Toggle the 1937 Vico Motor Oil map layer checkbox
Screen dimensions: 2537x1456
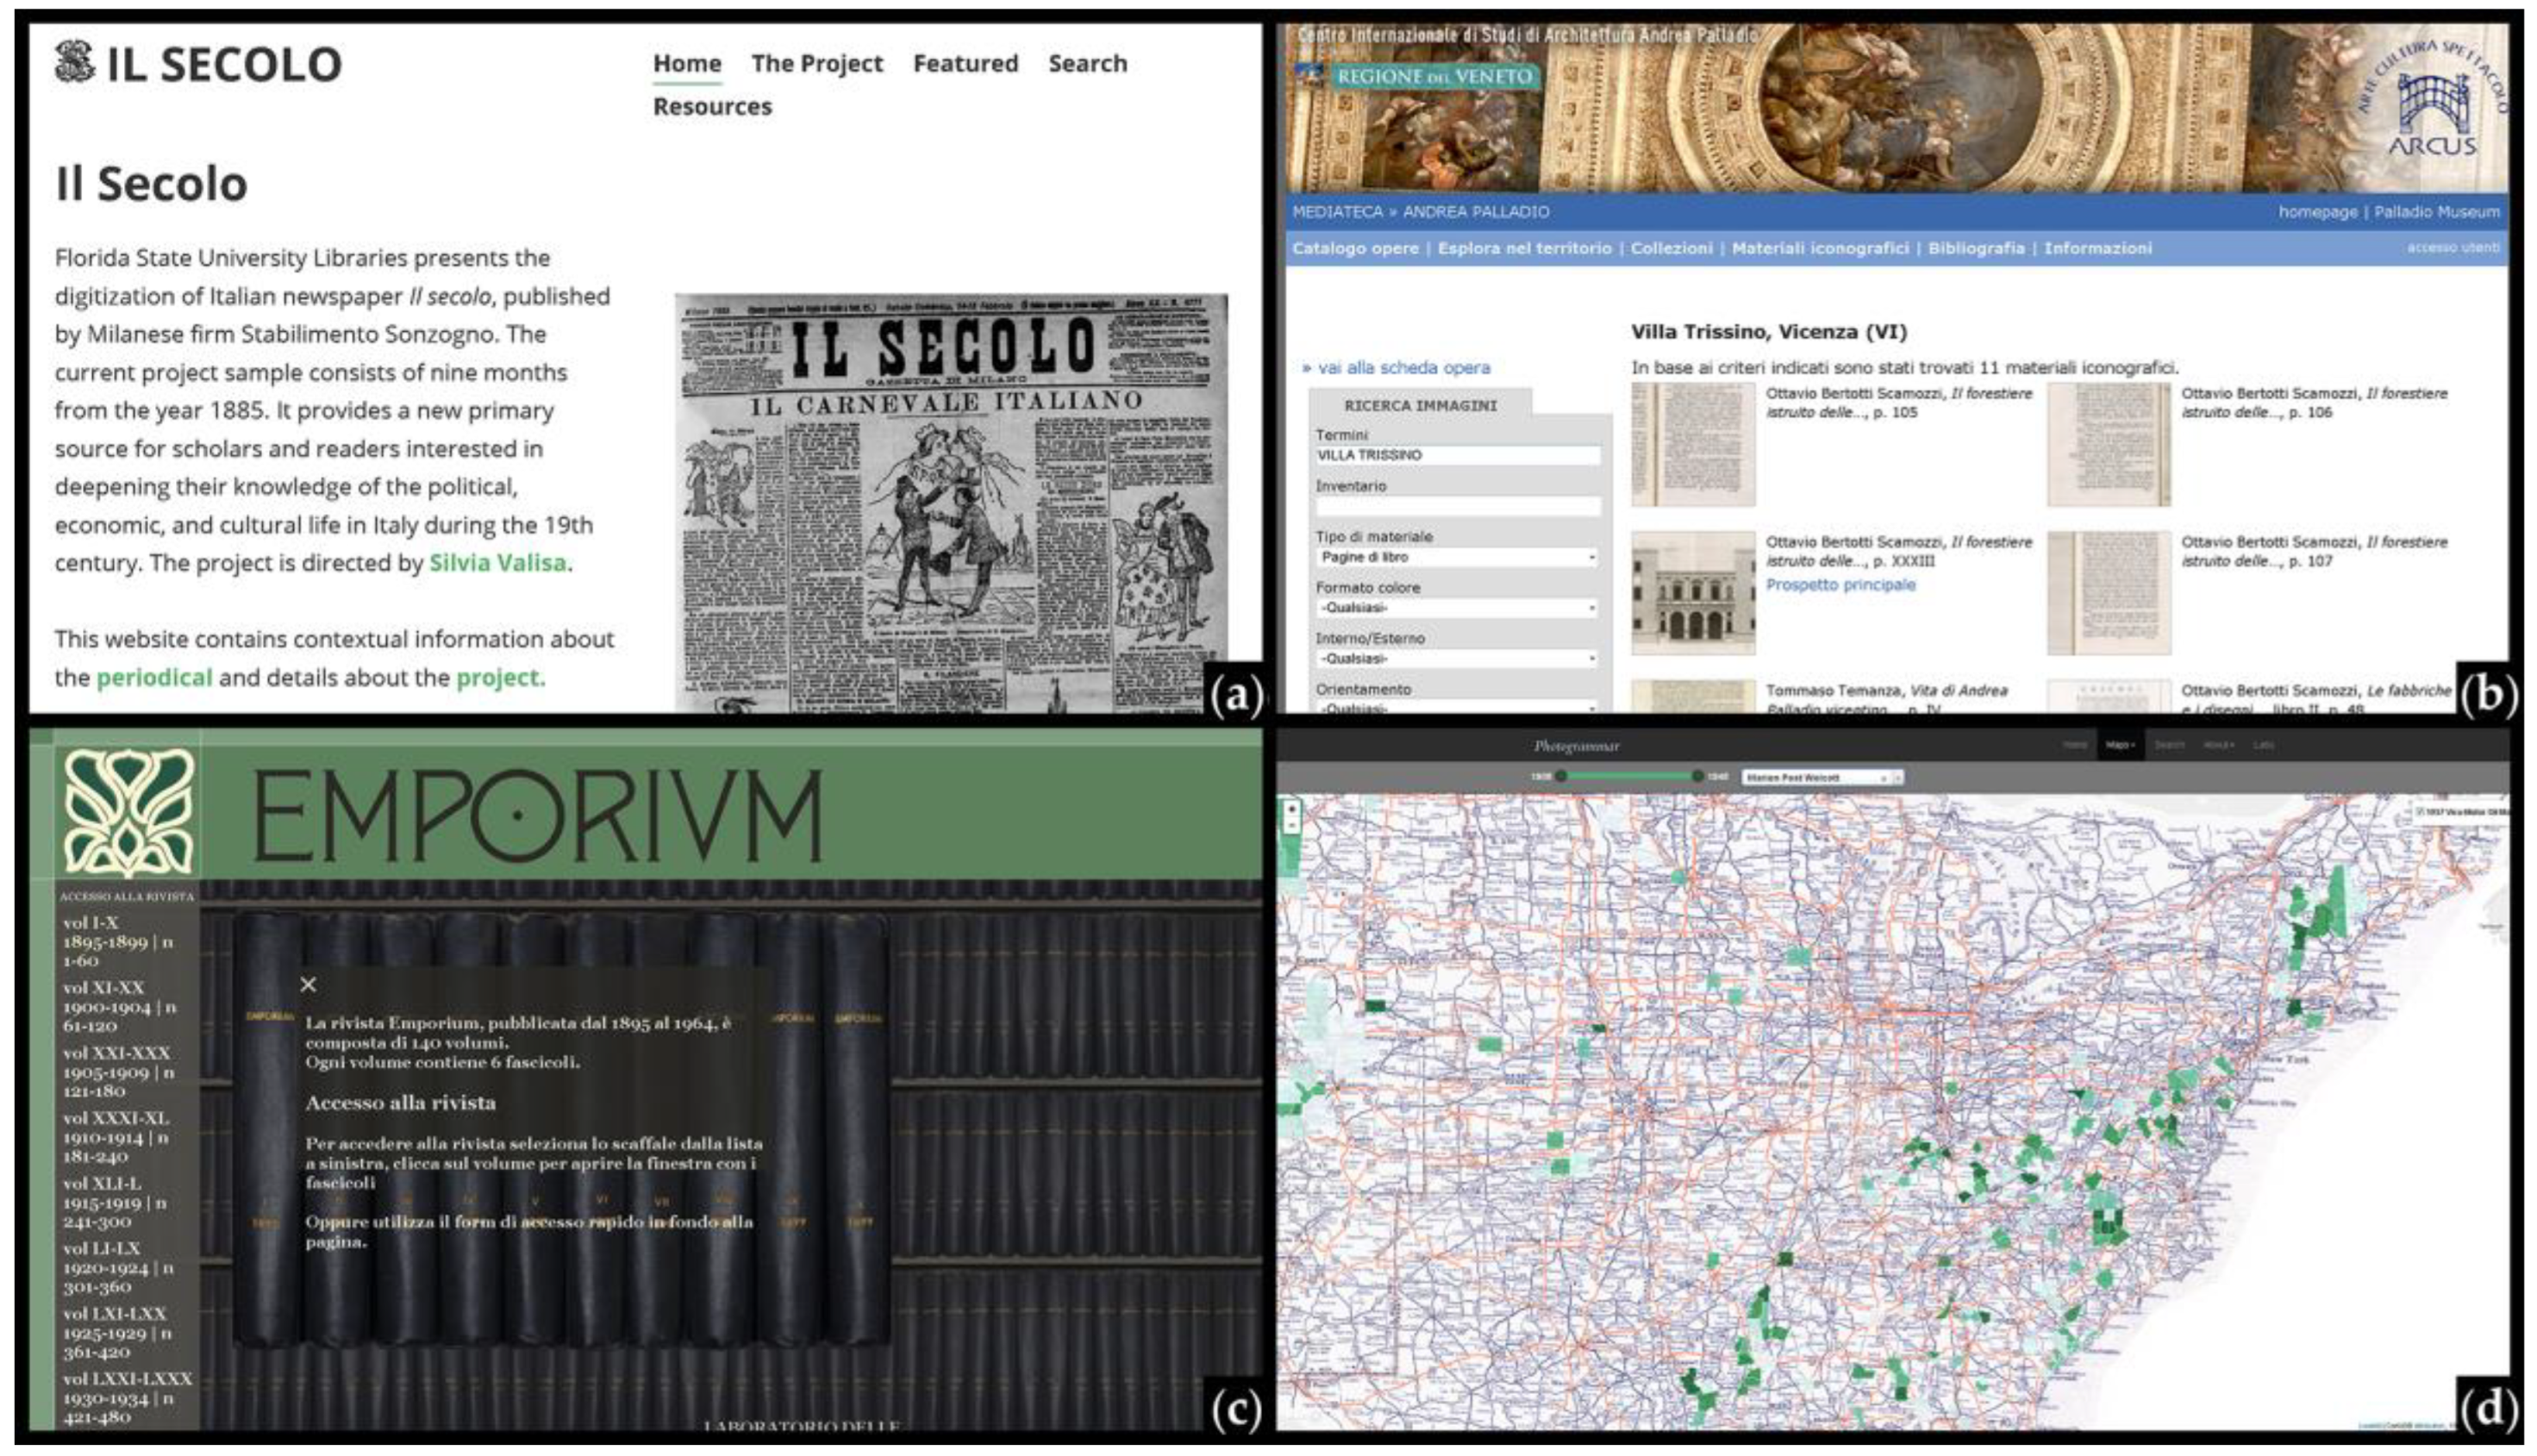(2420, 812)
